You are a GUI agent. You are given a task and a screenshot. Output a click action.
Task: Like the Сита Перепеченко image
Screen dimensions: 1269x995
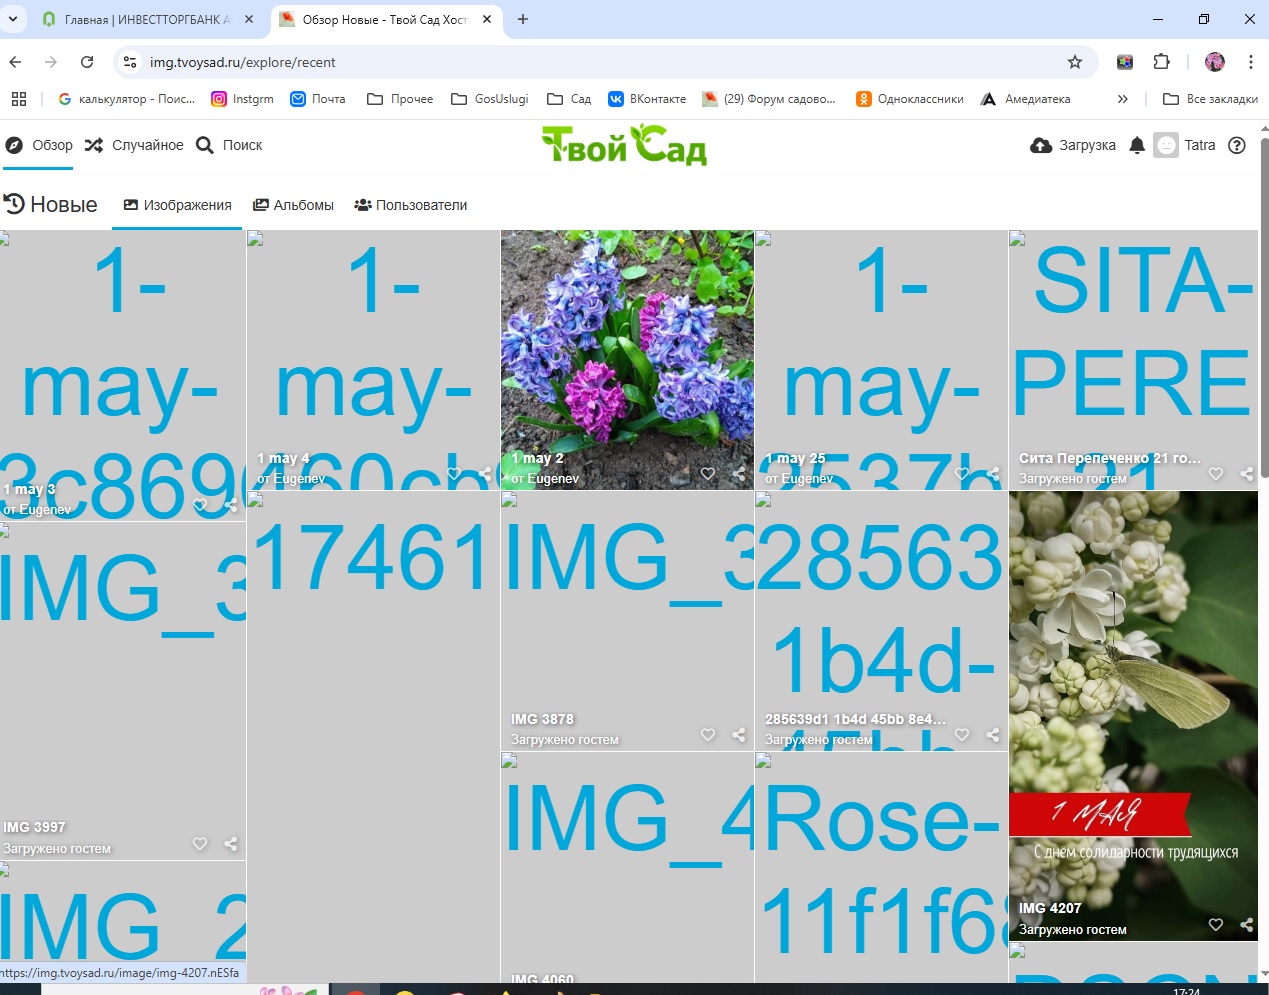coord(1216,473)
